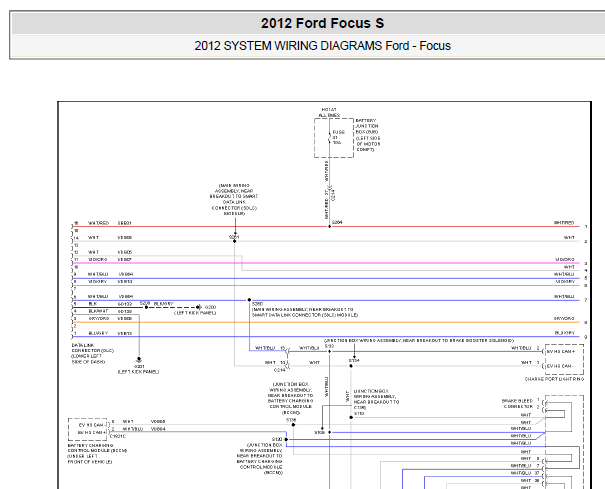Viewport: 605px width, 489px height.
Task: Select "EV HS CAN +" in charge port box
Action: (561, 352)
